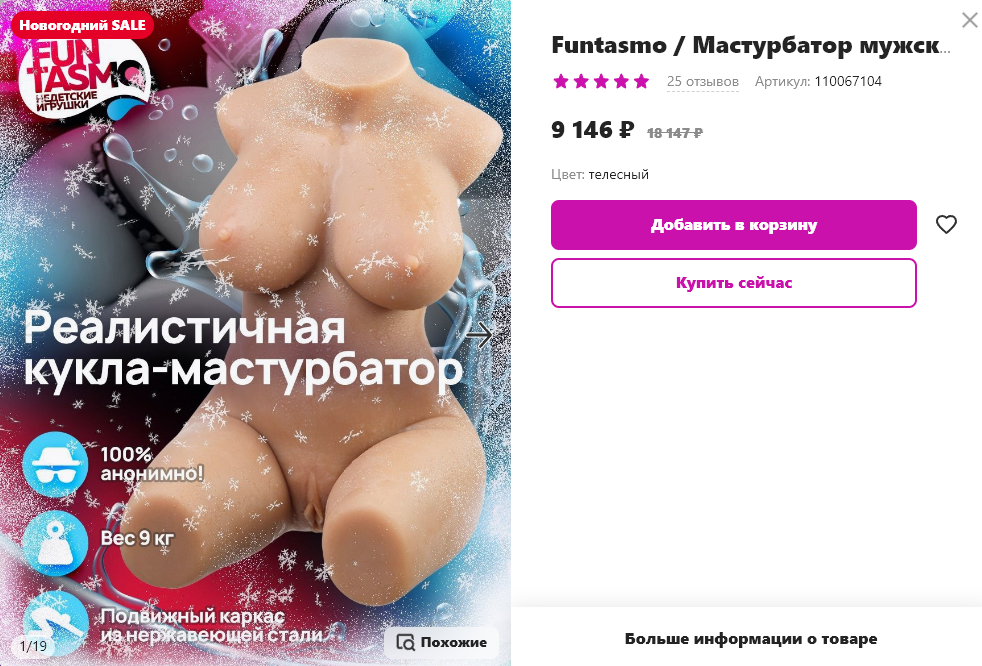The image size is (982, 666).
Task: Click the crossed-out price 18 147 ₽
Action: tap(674, 133)
